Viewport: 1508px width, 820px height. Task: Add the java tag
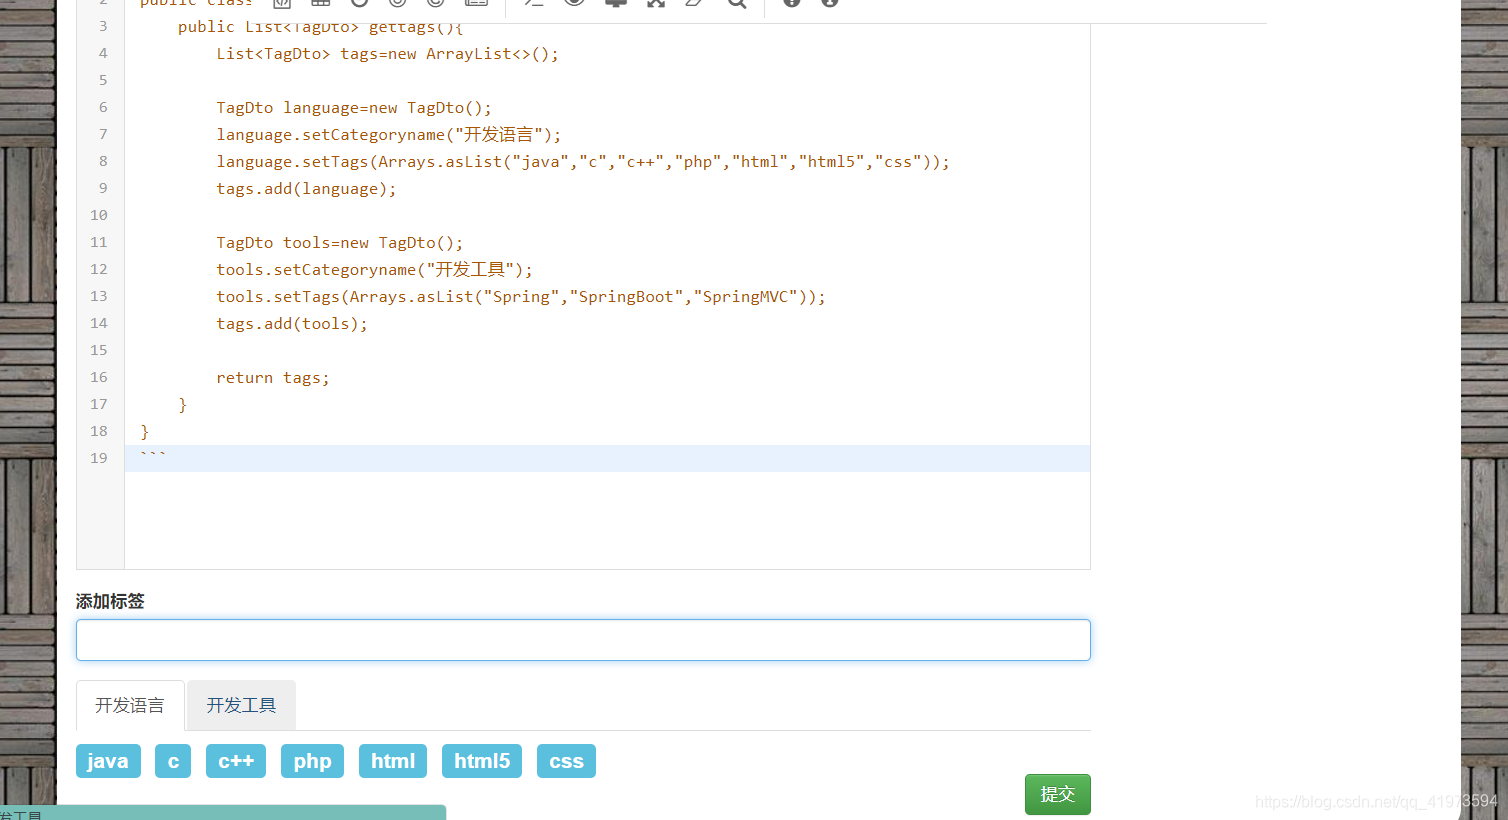pos(108,761)
